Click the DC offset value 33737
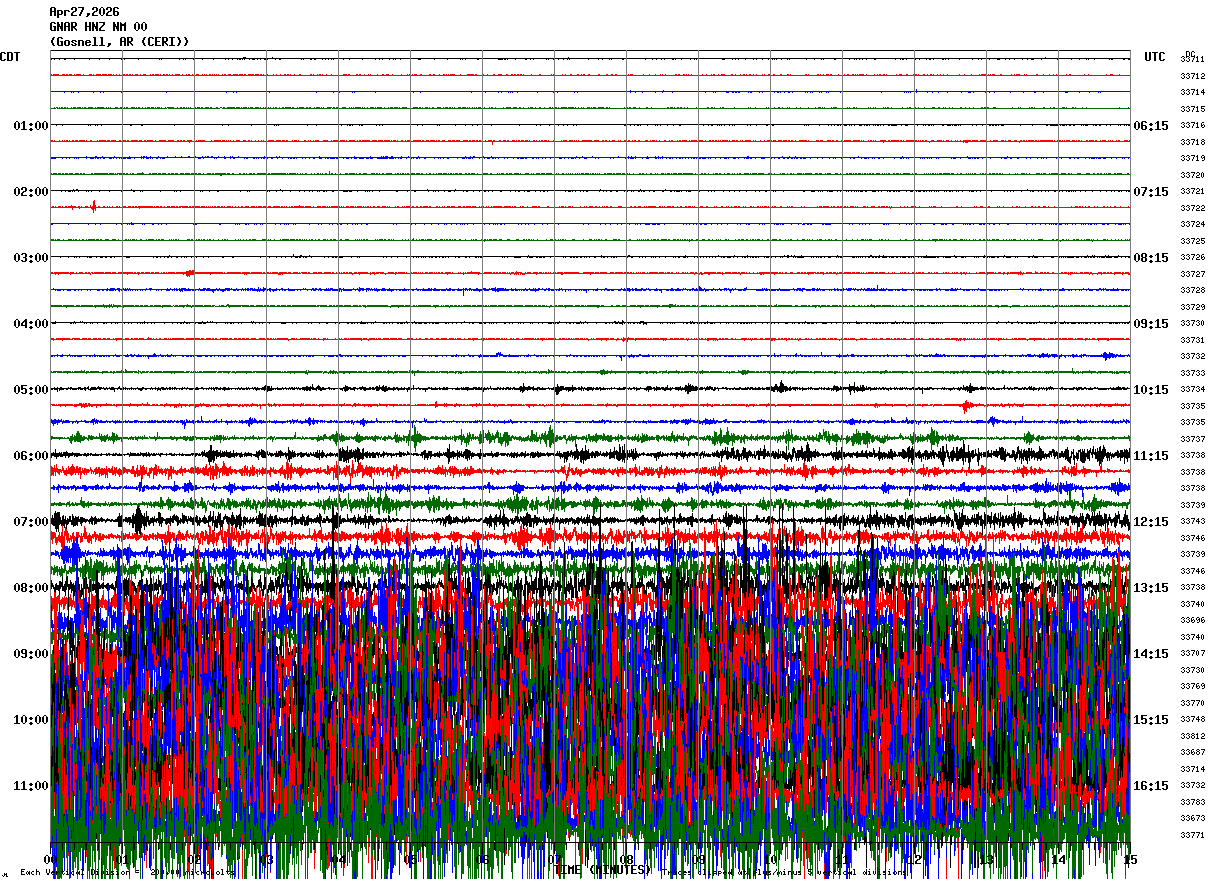 (1192, 440)
